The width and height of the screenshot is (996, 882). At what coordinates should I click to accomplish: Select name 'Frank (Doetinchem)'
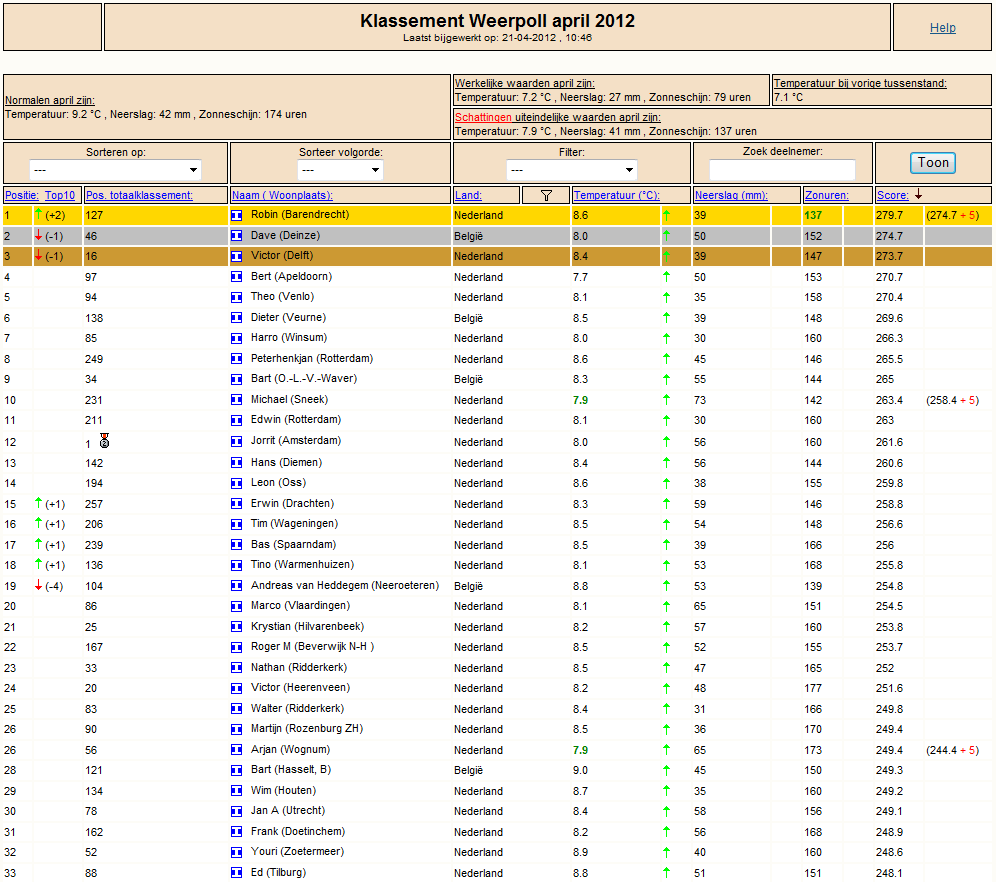coord(298,832)
